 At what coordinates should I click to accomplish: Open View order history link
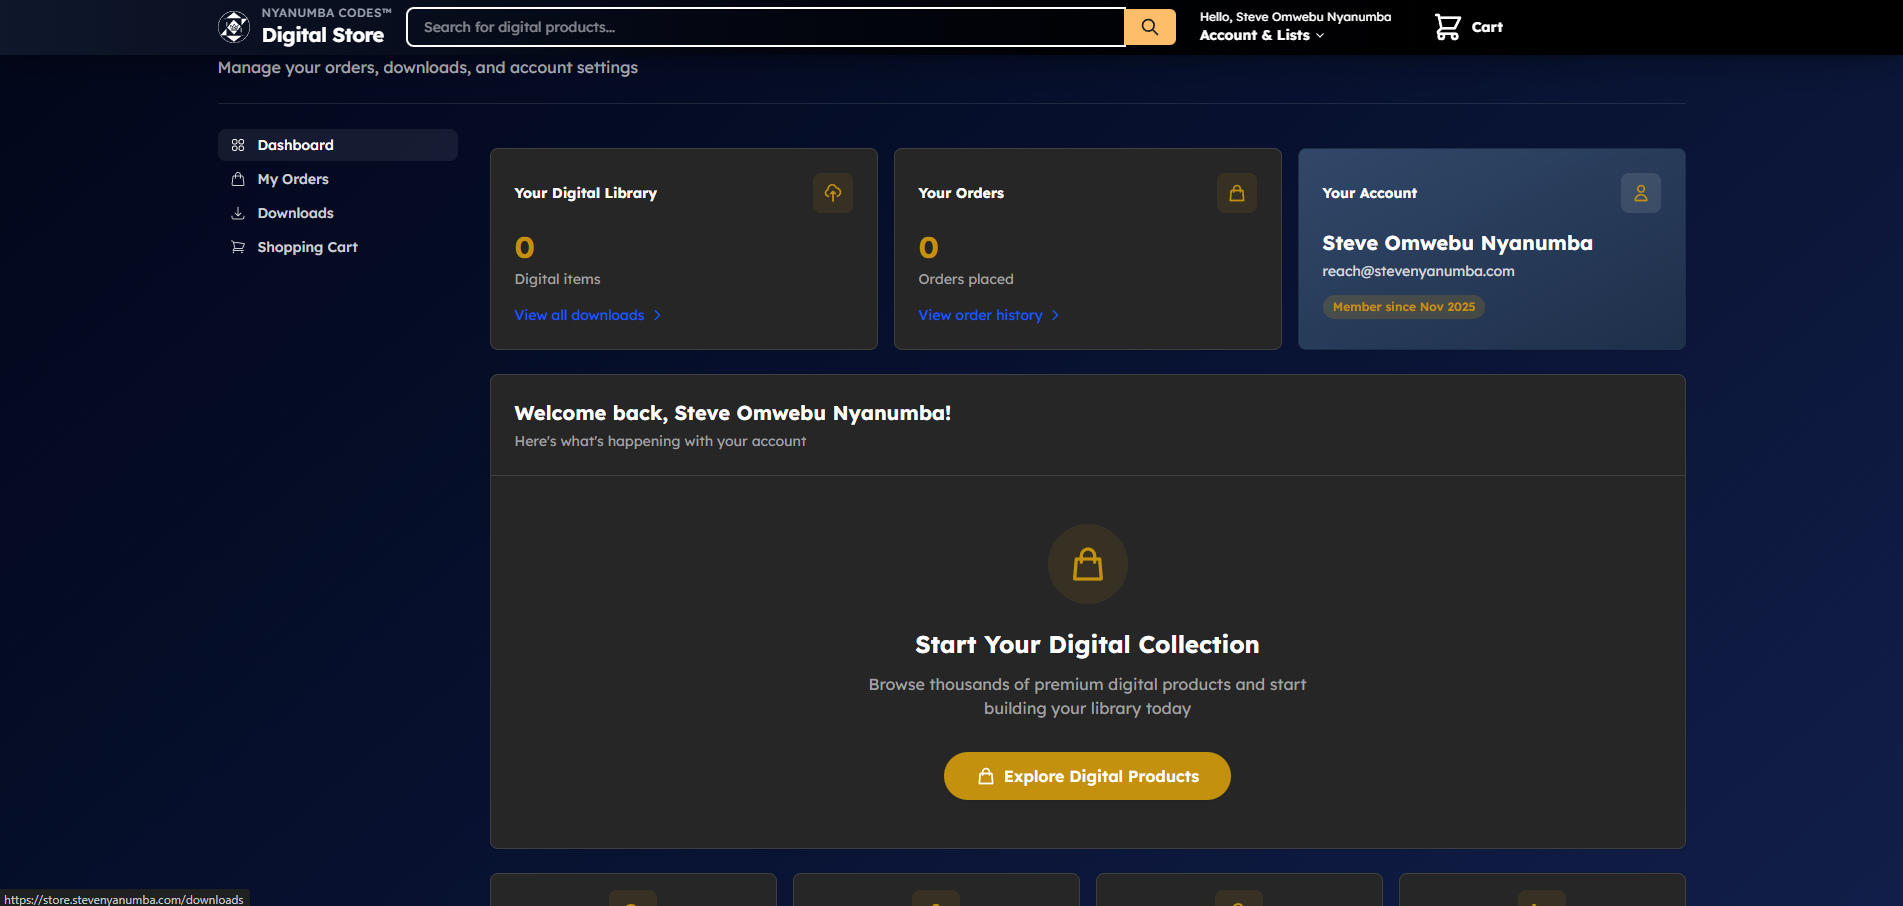[980, 315]
